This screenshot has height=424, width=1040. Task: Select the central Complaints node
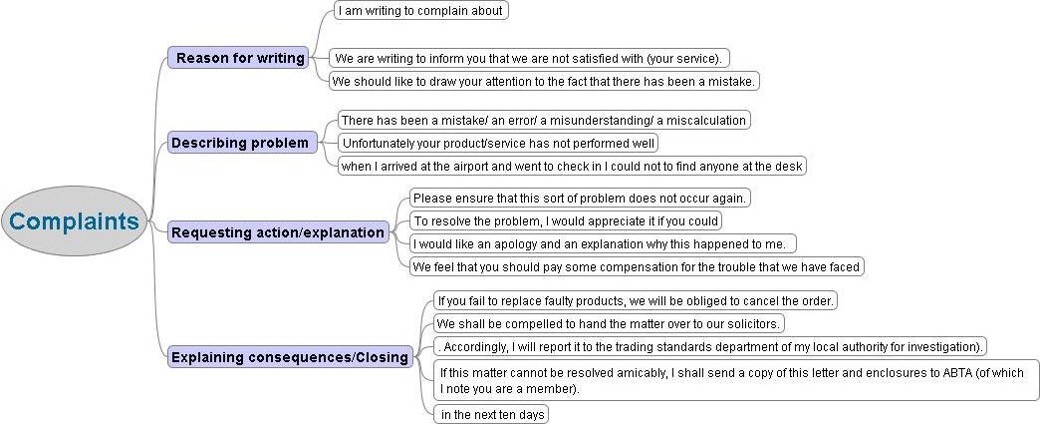pos(74,221)
